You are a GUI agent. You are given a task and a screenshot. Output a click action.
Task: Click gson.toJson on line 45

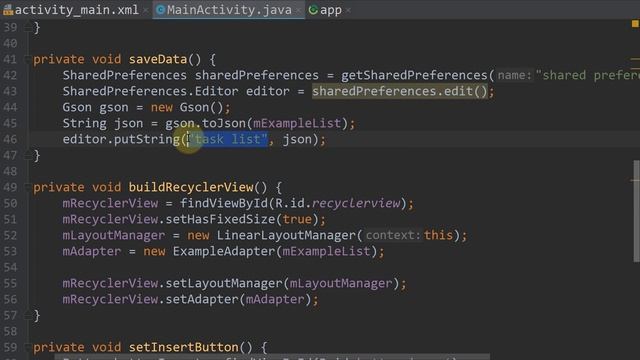pos(205,123)
